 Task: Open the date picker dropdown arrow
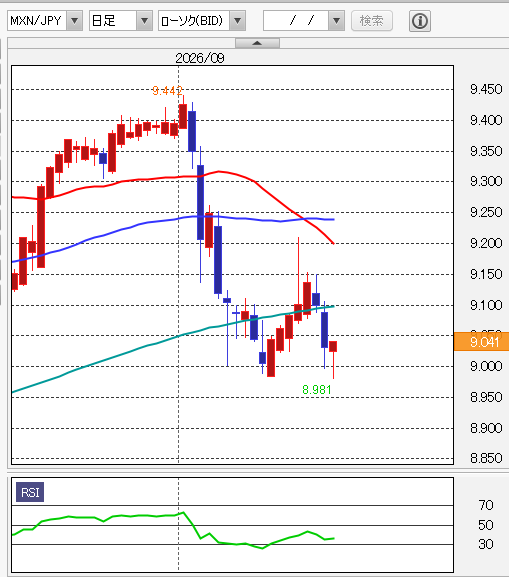(x=336, y=21)
